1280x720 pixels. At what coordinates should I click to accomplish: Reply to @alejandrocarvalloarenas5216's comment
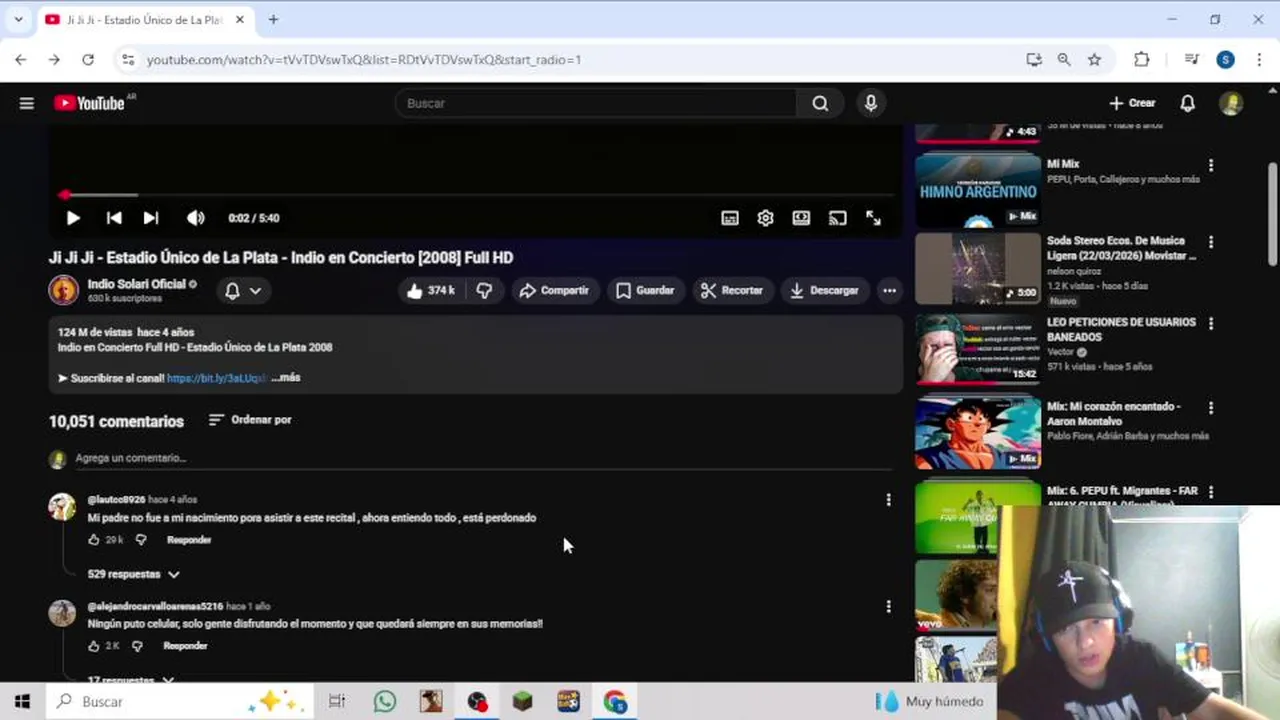point(185,646)
